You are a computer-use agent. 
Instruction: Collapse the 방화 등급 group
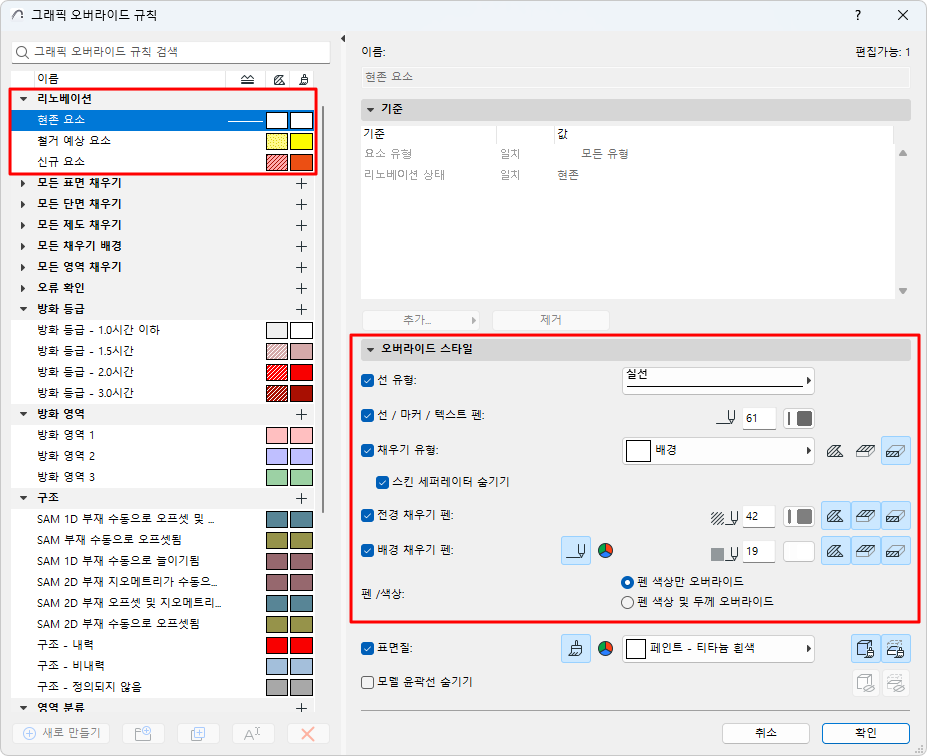click(x=24, y=309)
